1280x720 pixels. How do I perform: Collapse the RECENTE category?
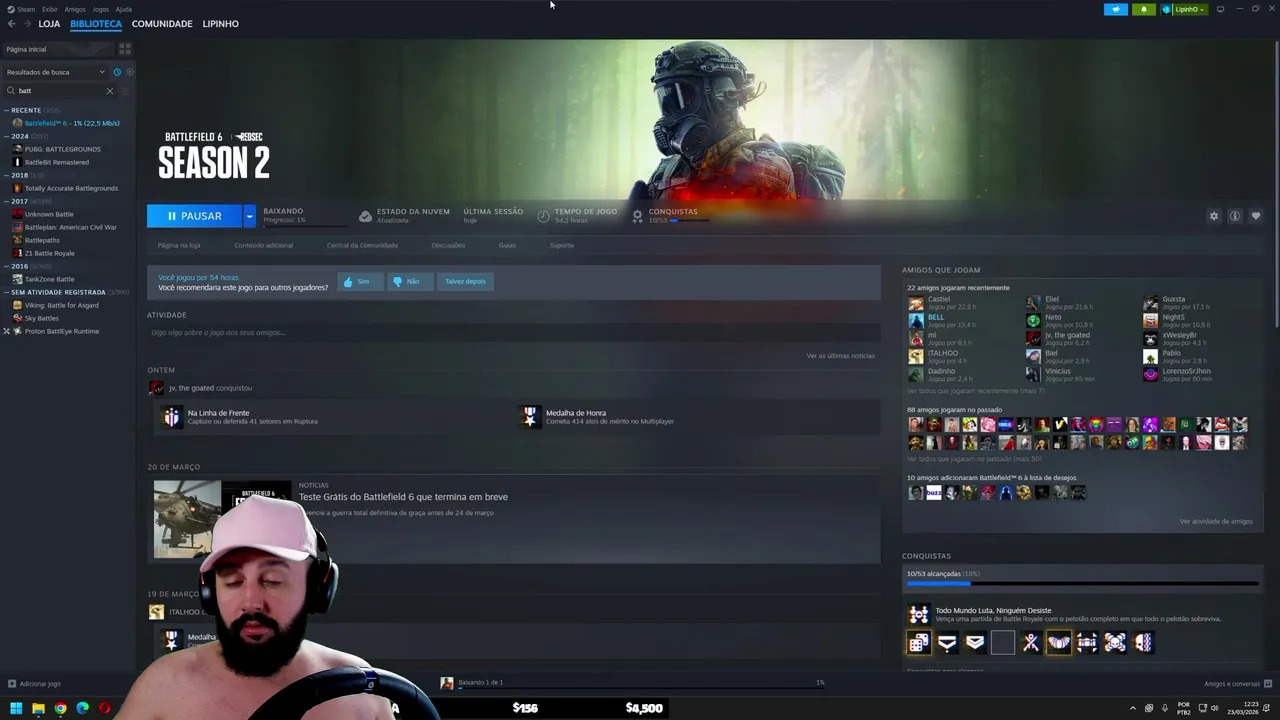coord(7,110)
